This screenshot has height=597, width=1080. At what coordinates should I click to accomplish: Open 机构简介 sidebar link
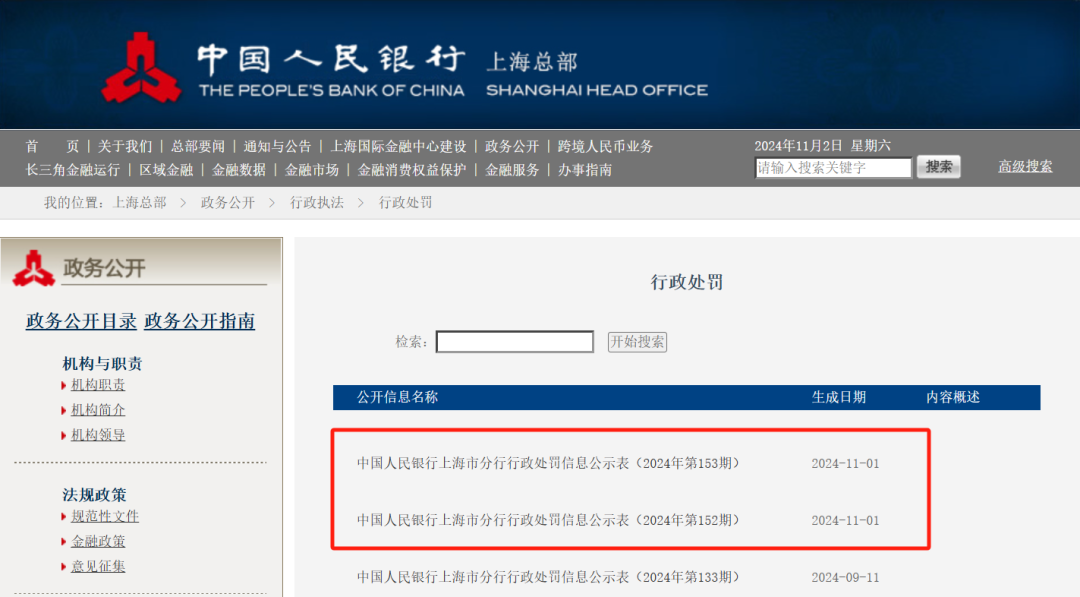click(98, 410)
